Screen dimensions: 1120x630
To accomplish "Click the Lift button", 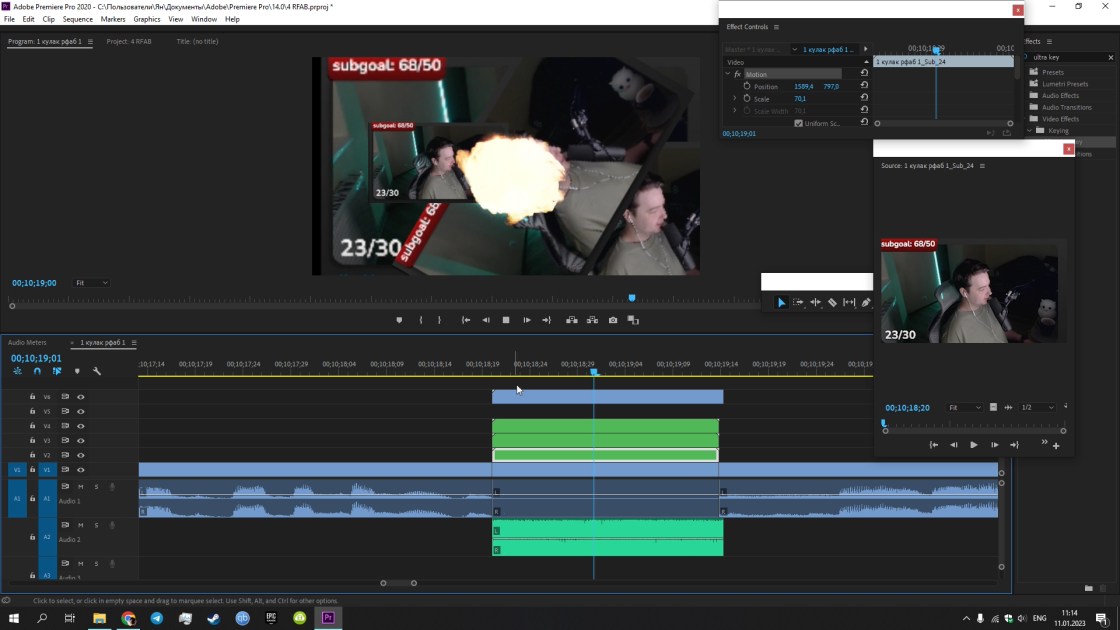I will (x=572, y=320).
